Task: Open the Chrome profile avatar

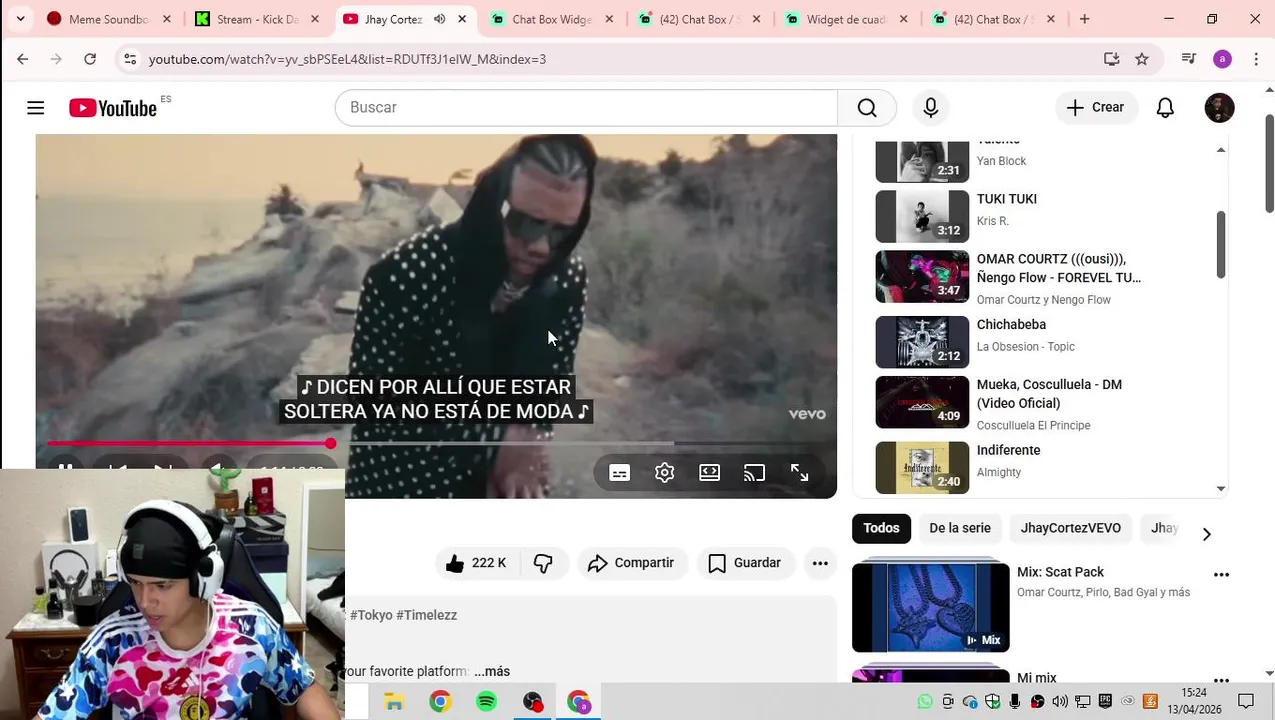Action: pyautogui.click(x=1222, y=59)
